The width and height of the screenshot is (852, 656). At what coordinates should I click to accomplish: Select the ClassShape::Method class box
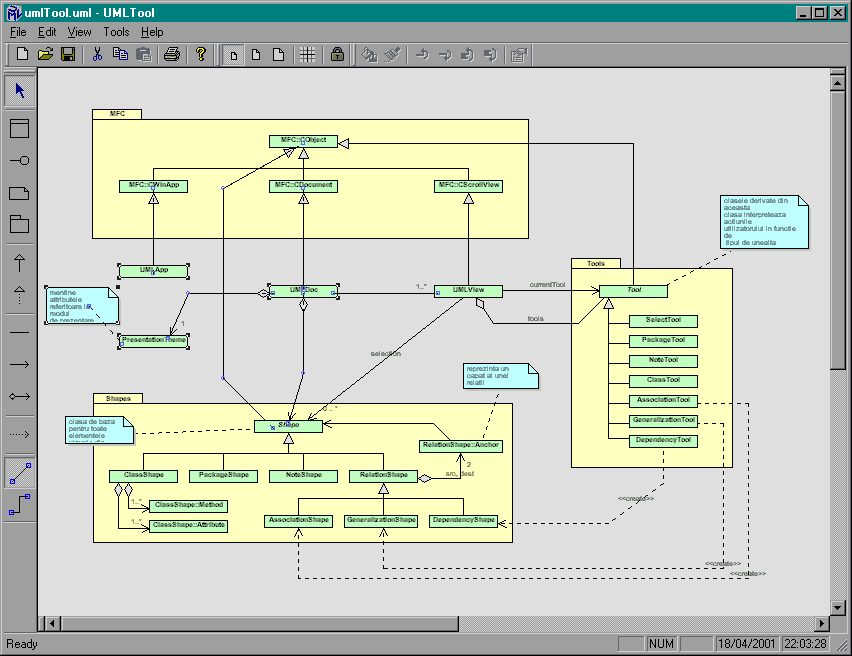click(189, 505)
